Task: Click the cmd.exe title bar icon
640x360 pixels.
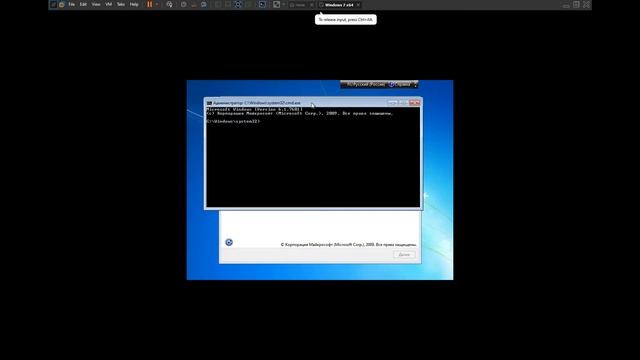Action: click(209, 103)
